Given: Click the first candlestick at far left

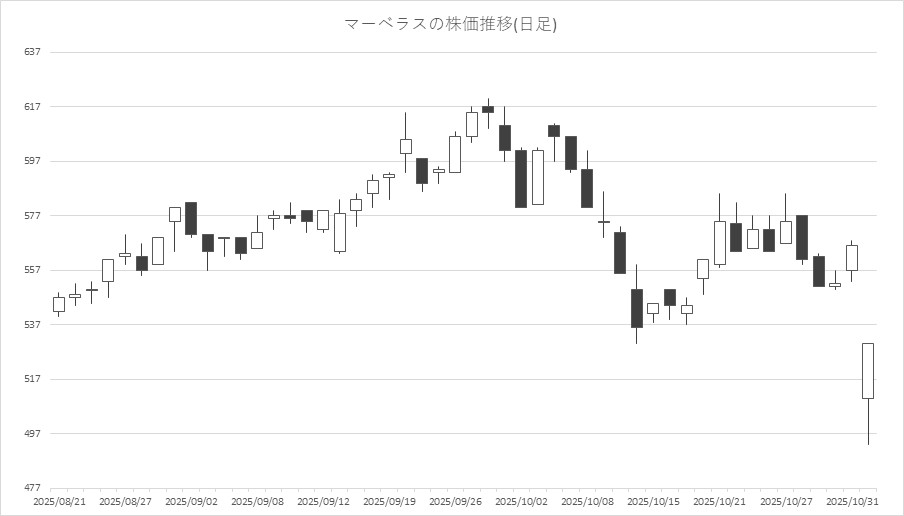Looking at the screenshot, I should click(x=59, y=304).
